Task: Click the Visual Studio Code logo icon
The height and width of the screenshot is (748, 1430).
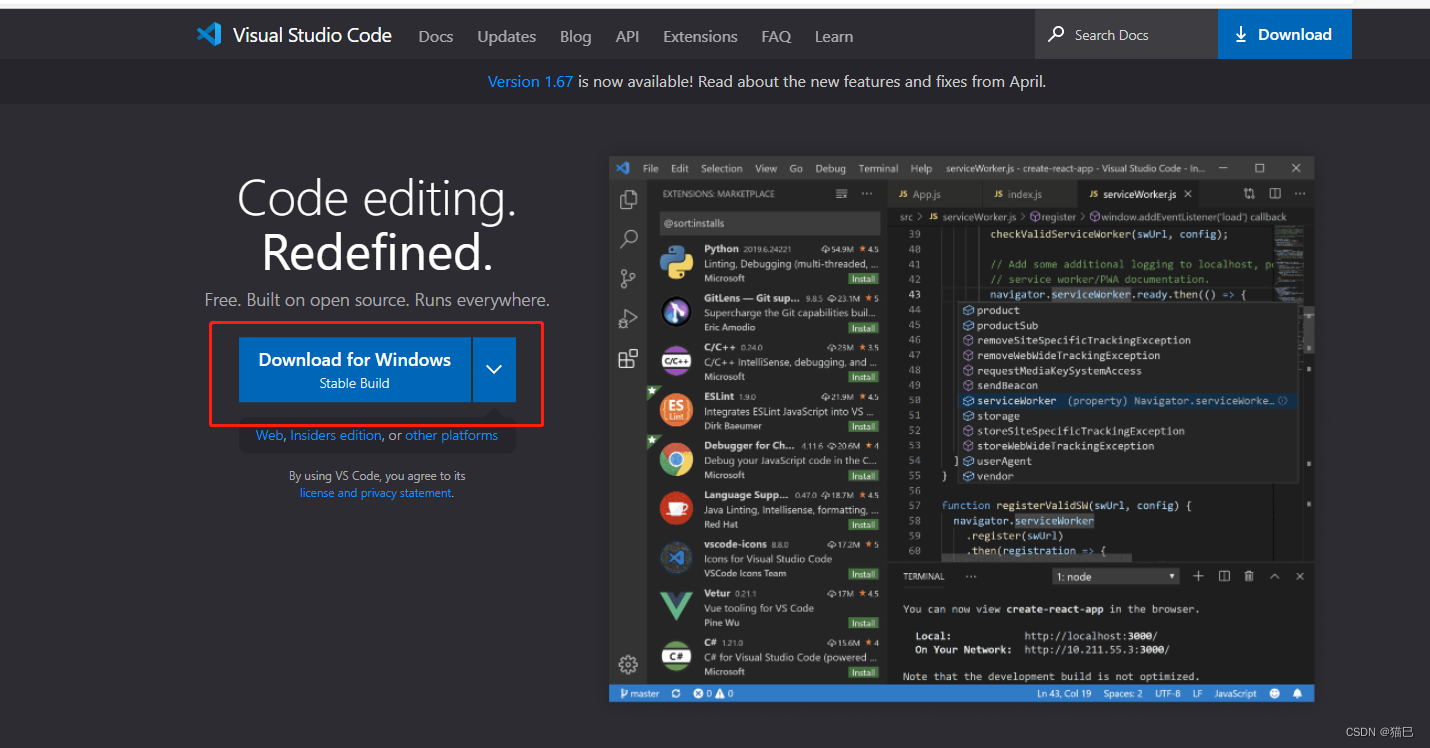Action: pyautogui.click(x=209, y=35)
